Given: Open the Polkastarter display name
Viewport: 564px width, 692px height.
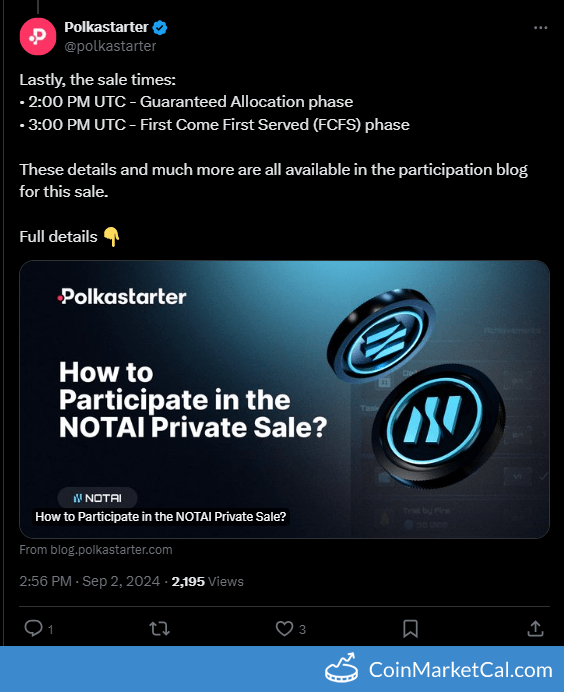Looking at the screenshot, I should (106, 27).
